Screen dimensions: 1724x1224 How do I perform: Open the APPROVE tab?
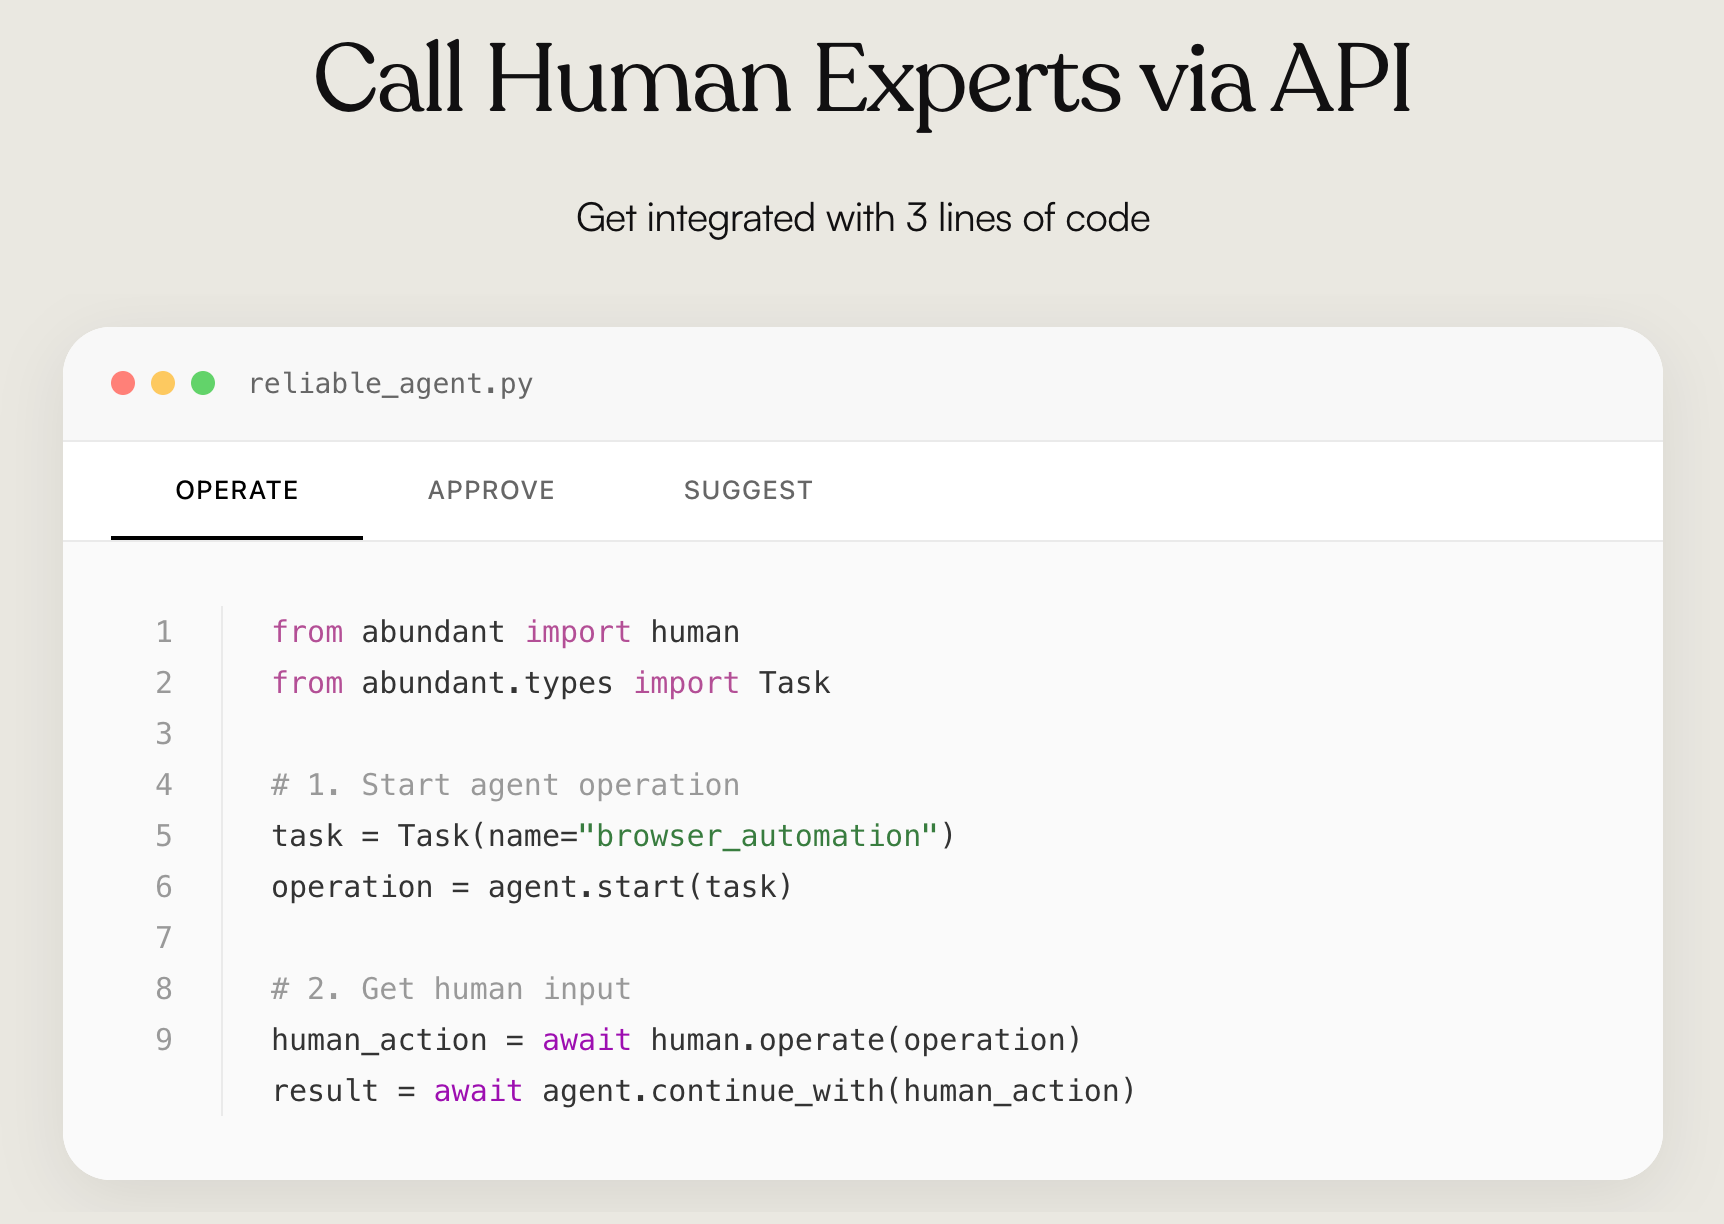coord(491,490)
